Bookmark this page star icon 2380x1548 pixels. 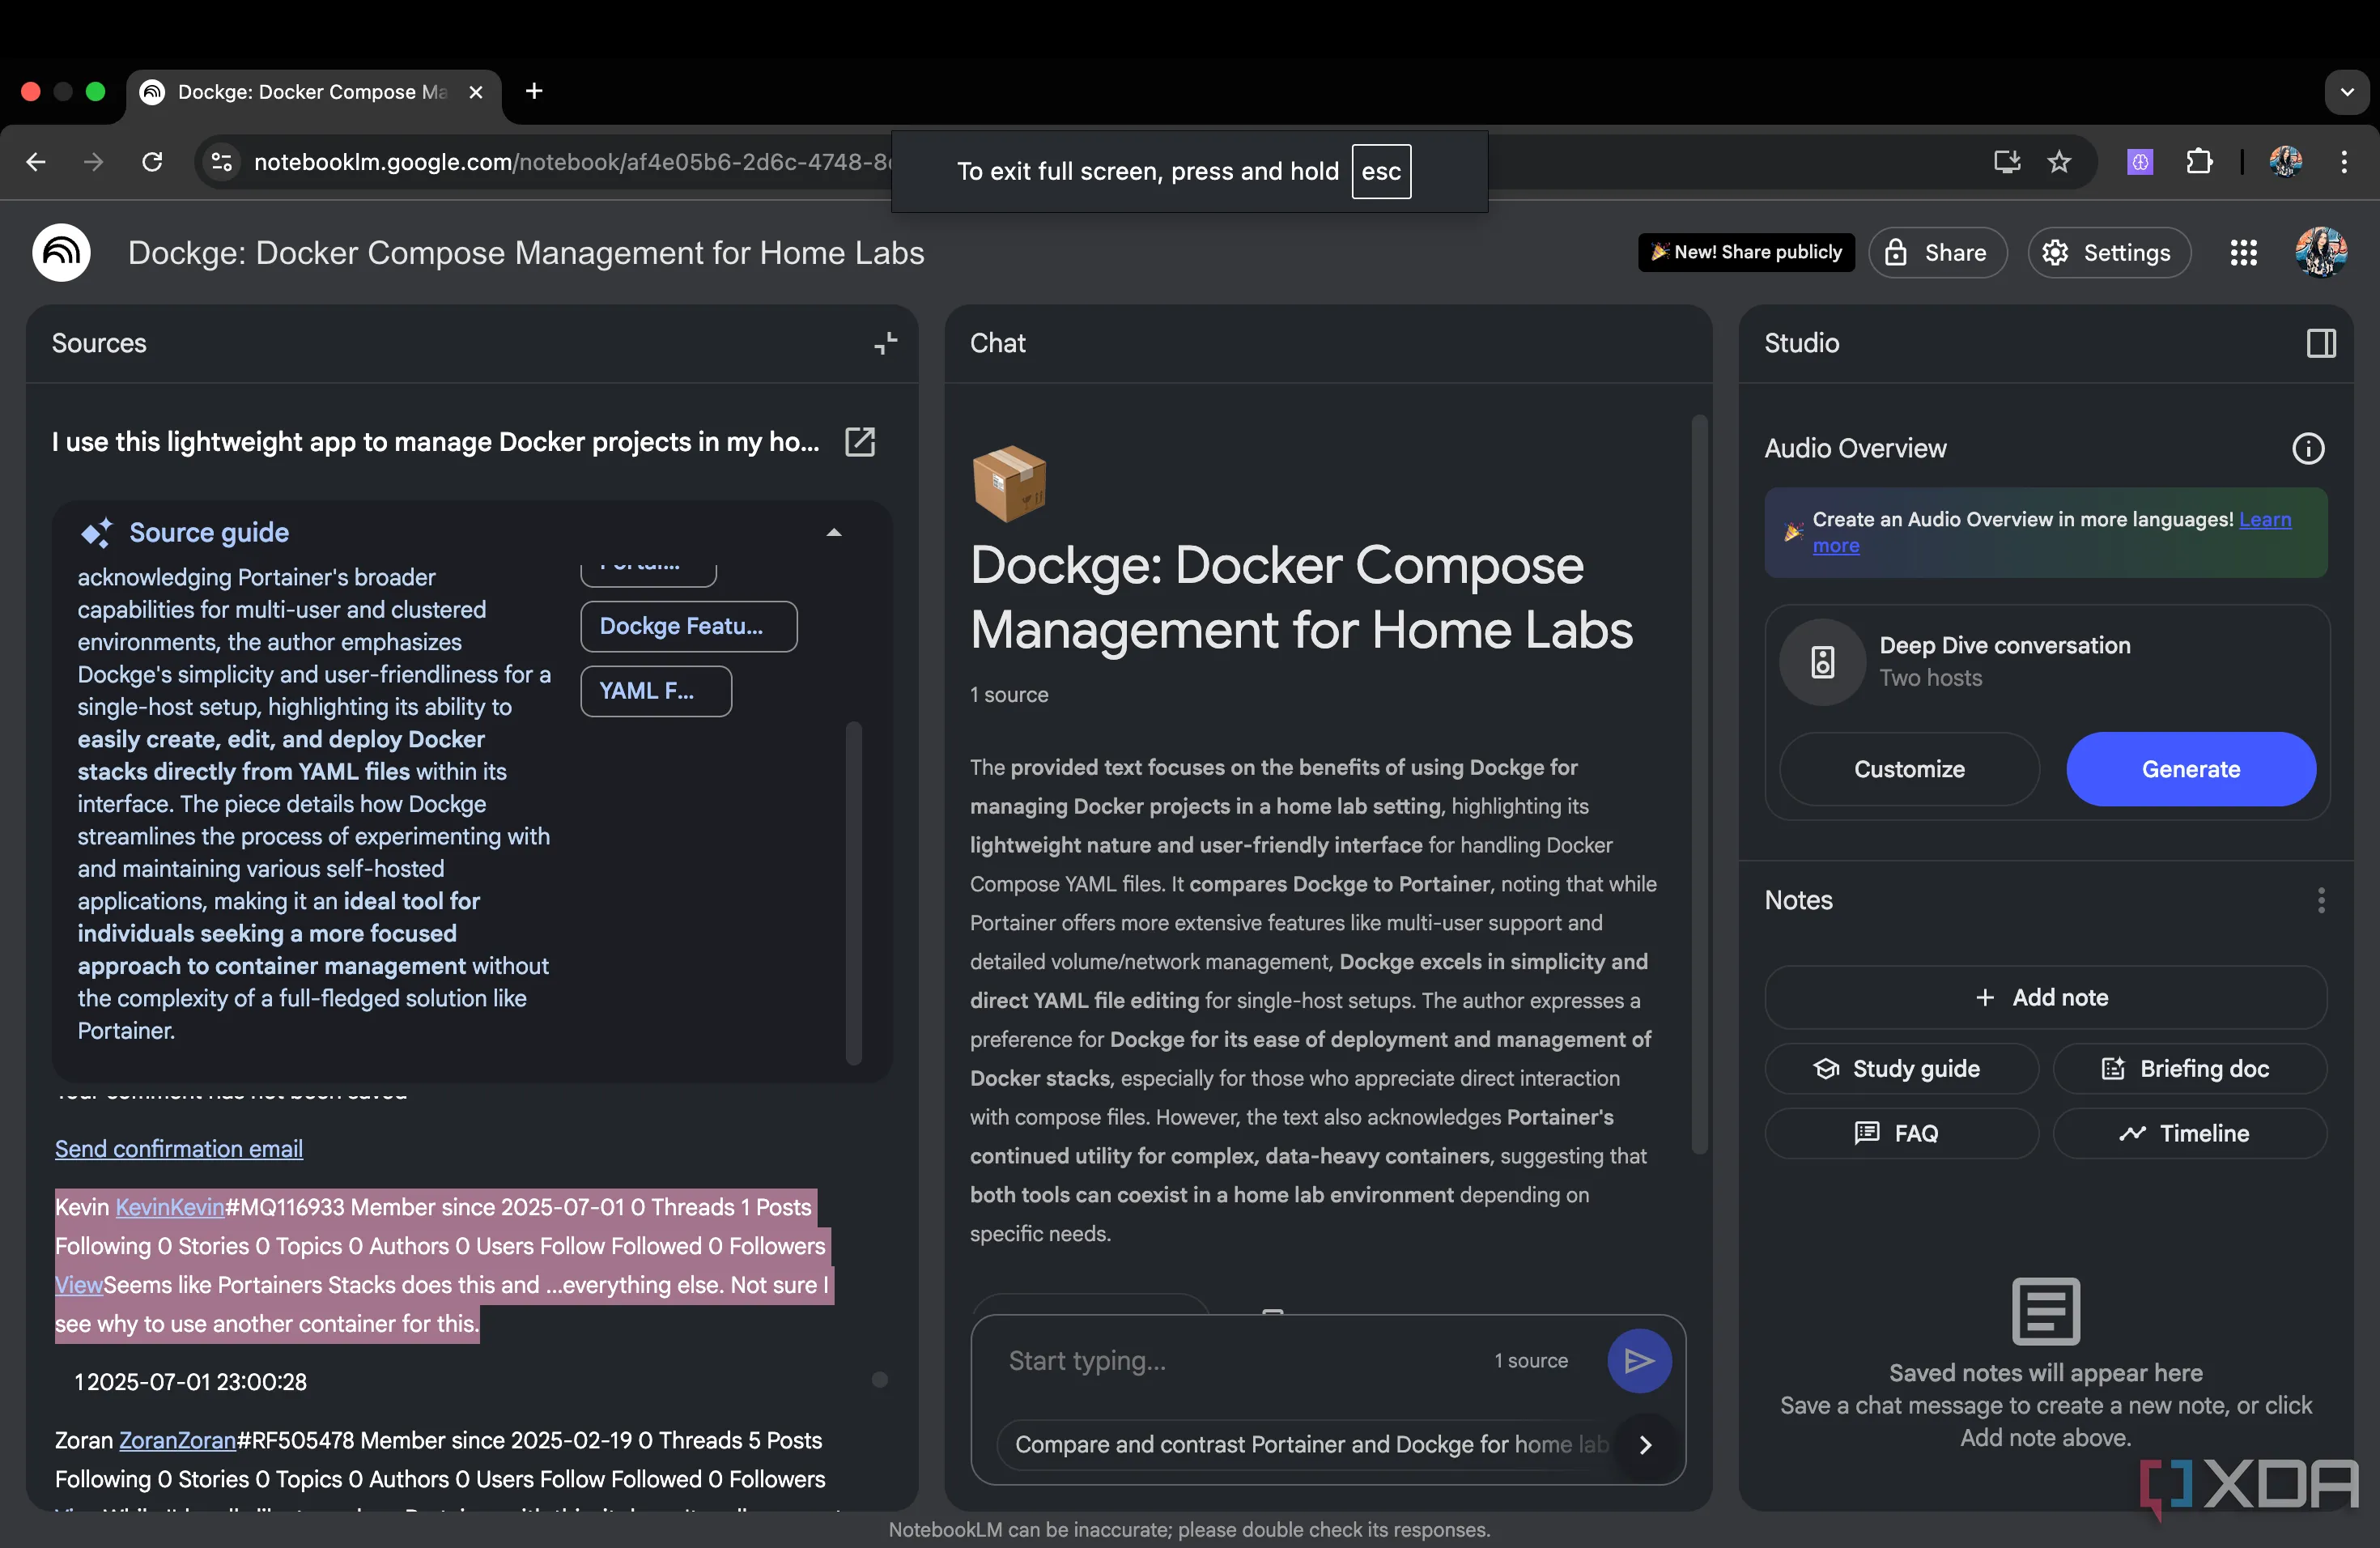pyautogui.click(x=2059, y=161)
